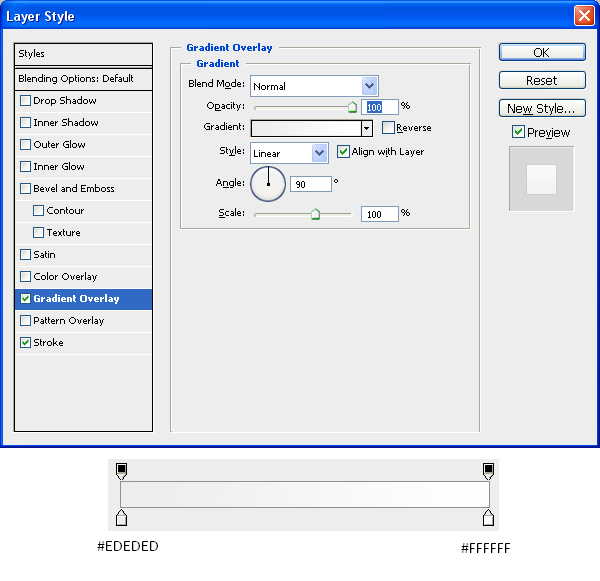This screenshot has height=581, width=600.
Task: Turn on the Inner Glow checkbox
Action: [x=25, y=166]
